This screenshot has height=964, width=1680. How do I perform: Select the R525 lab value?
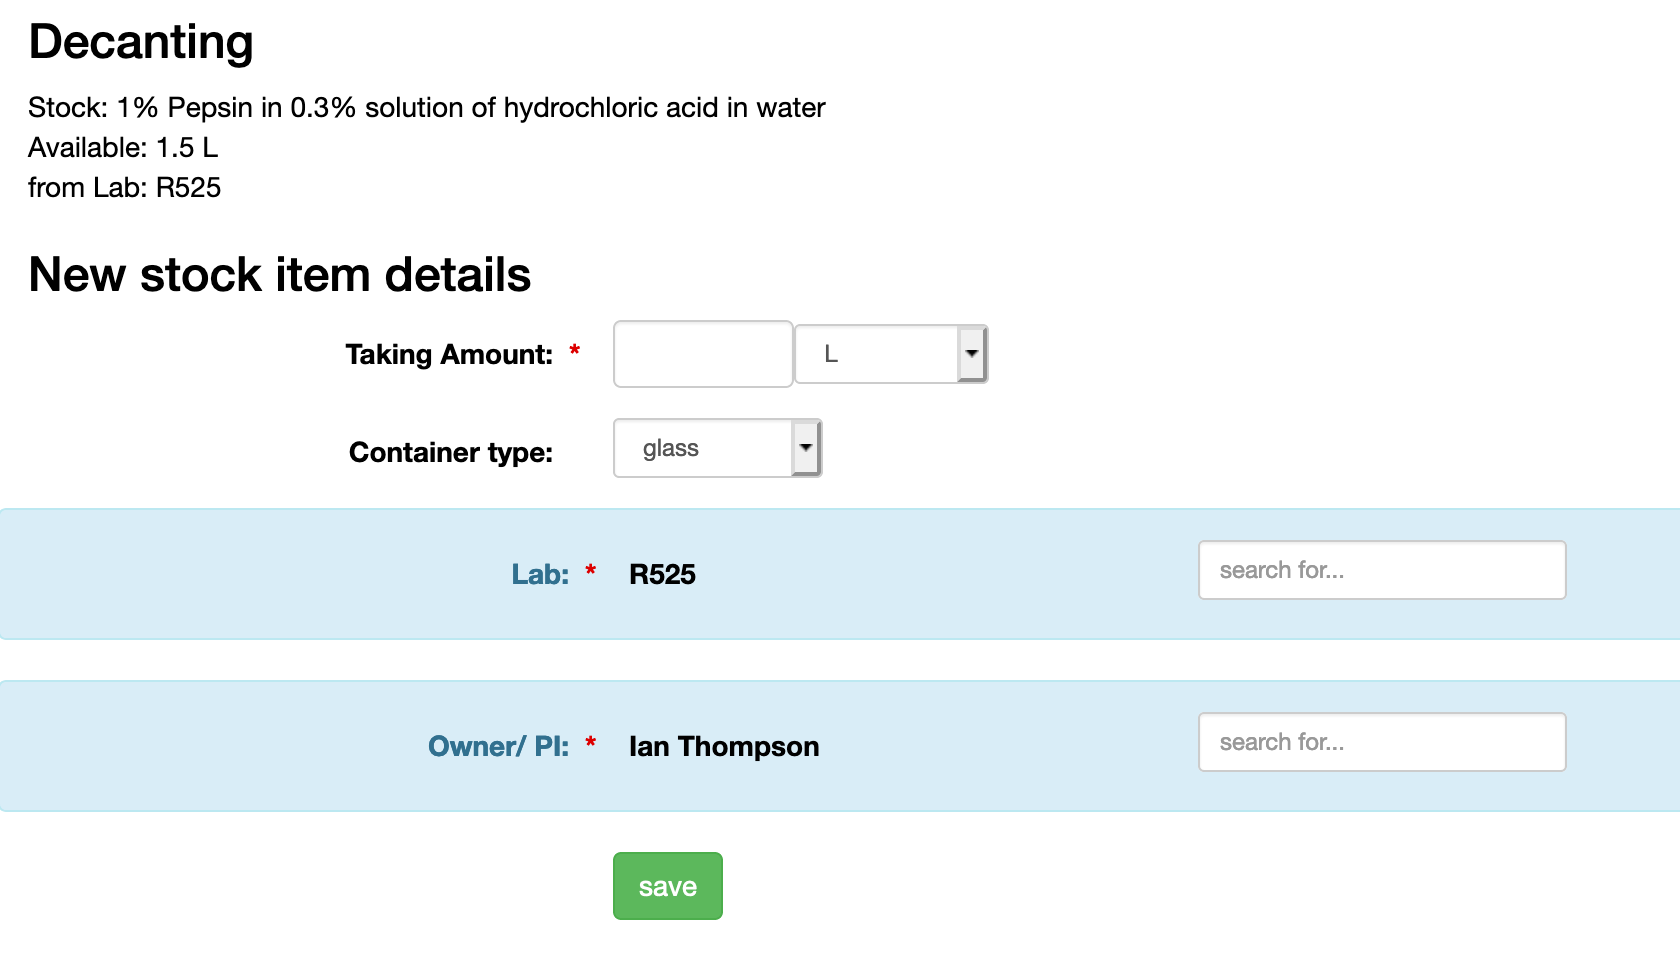point(662,574)
